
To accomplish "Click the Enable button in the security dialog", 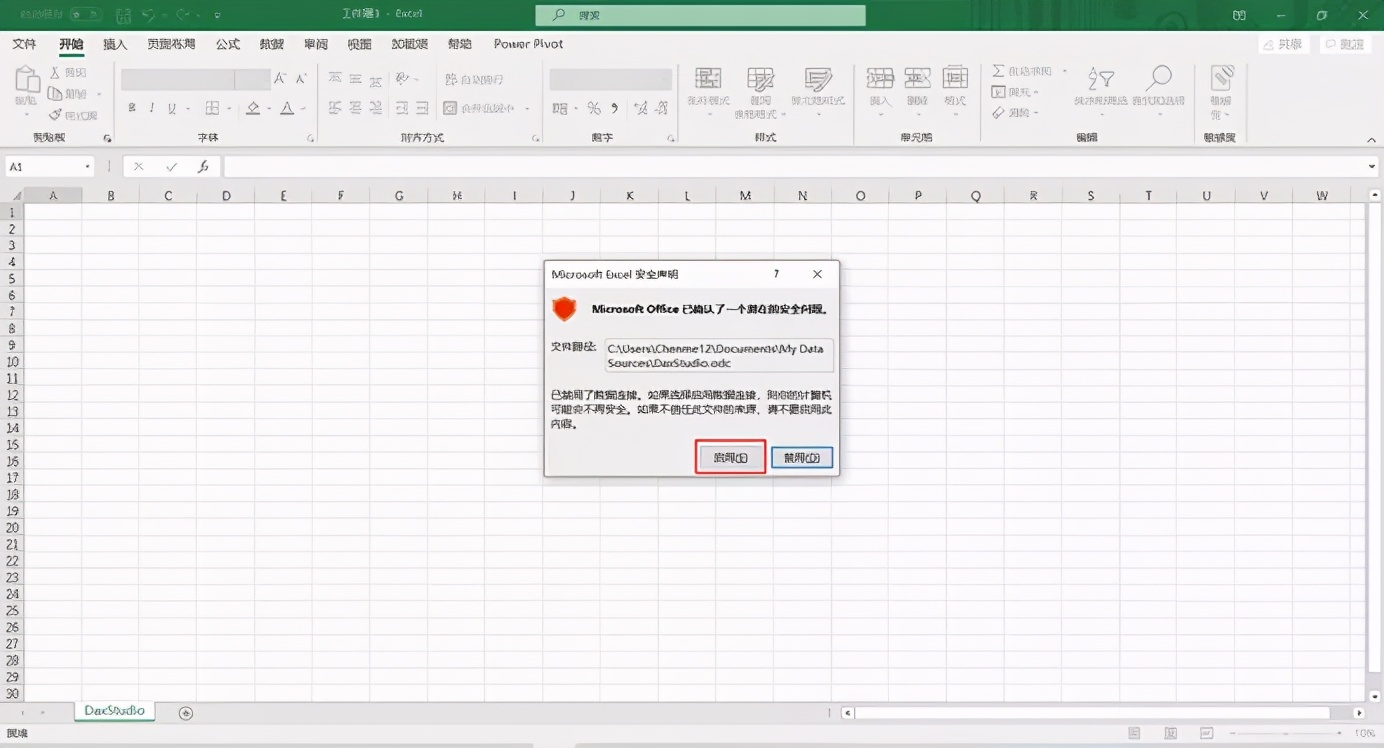I will coord(730,457).
